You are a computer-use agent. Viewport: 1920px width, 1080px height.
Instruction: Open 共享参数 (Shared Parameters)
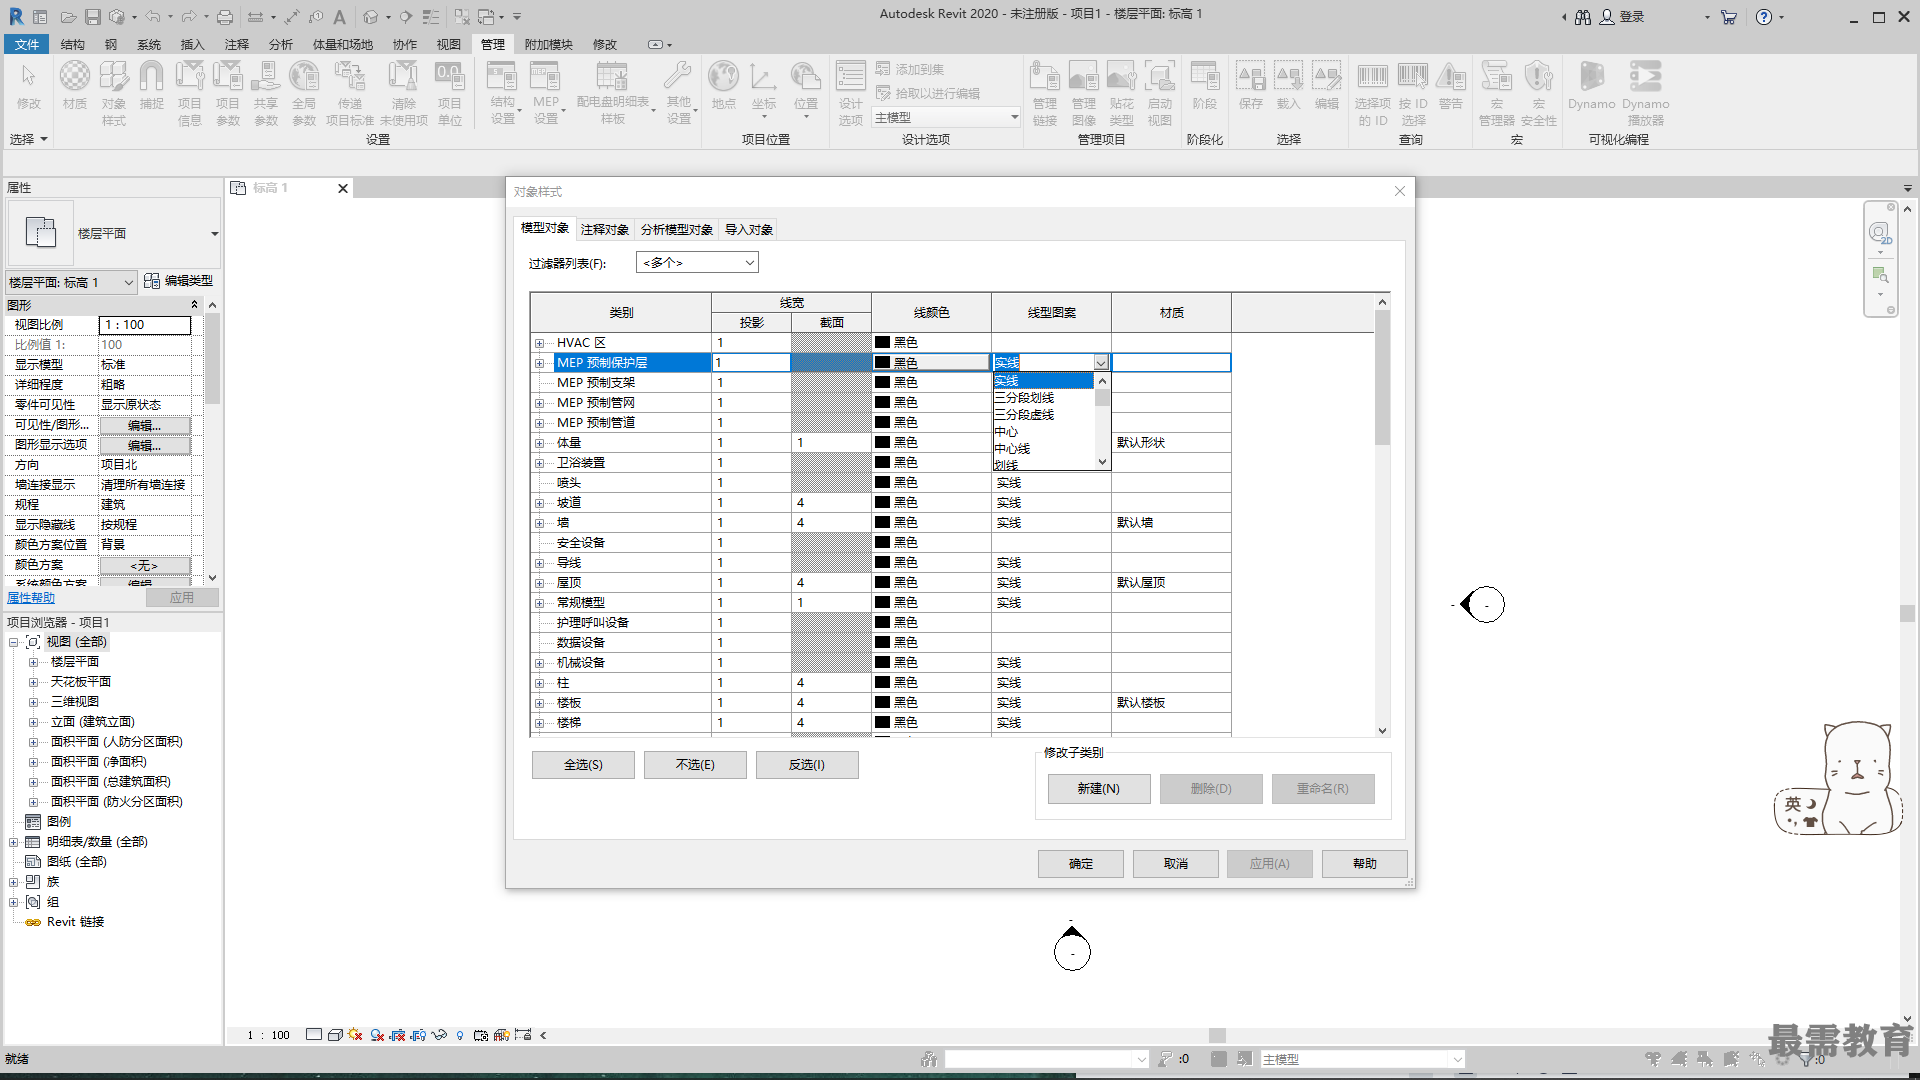266,92
